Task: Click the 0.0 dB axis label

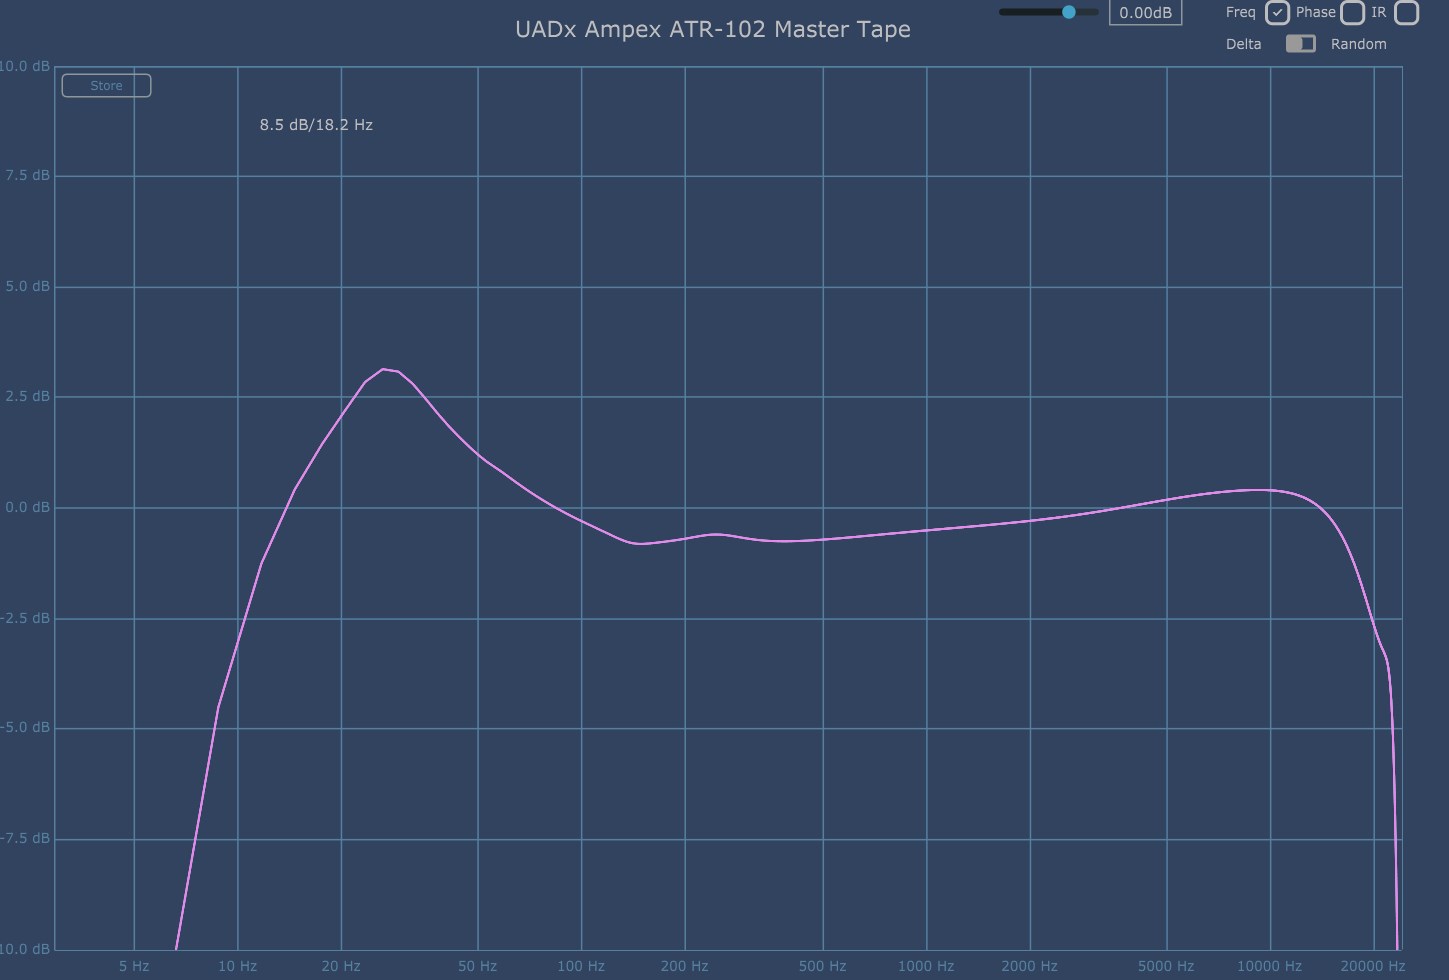Action: 27,507
